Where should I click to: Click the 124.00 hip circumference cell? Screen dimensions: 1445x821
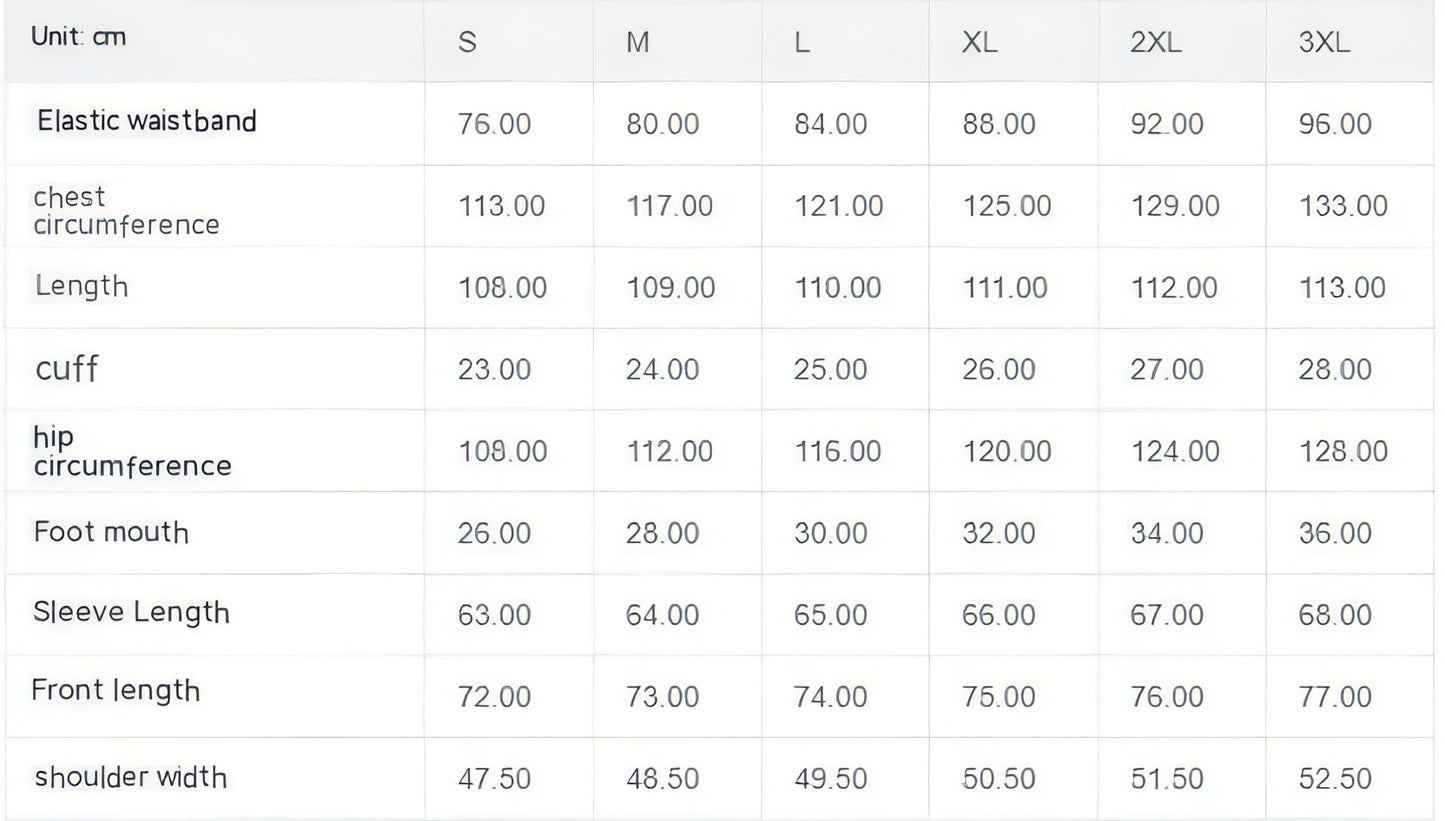coord(1175,451)
